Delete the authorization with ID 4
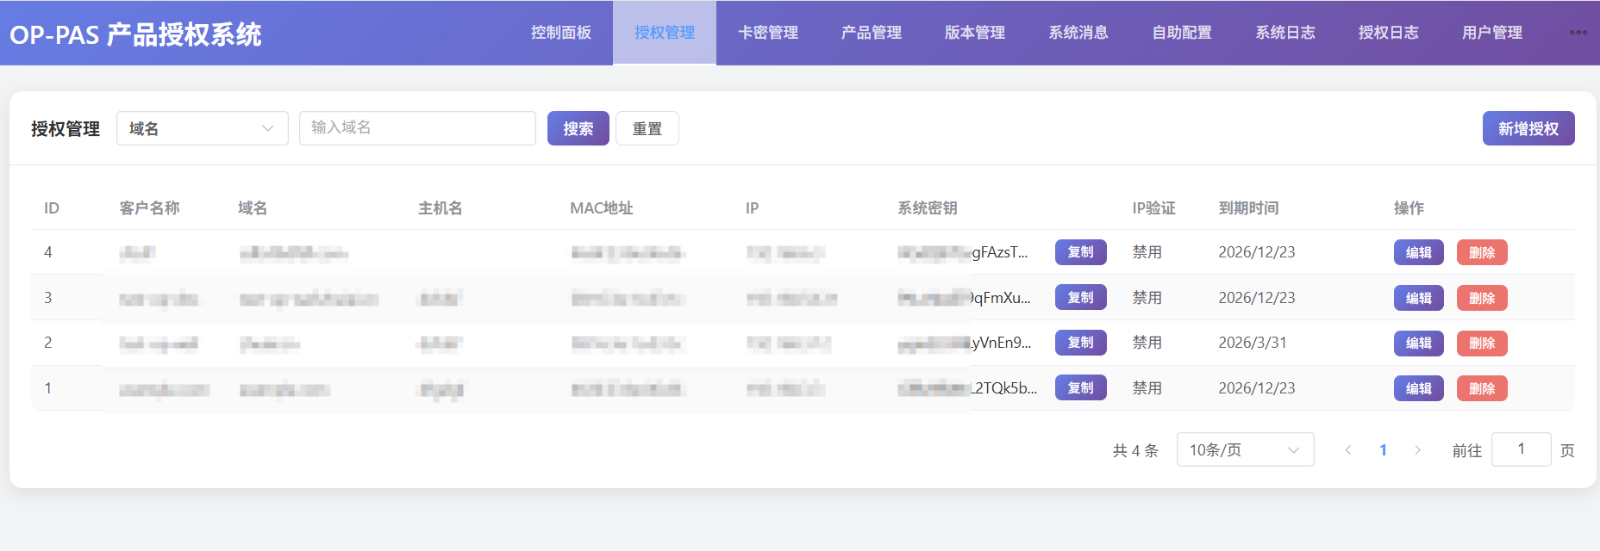This screenshot has height=551, width=1600. tap(1482, 253)
